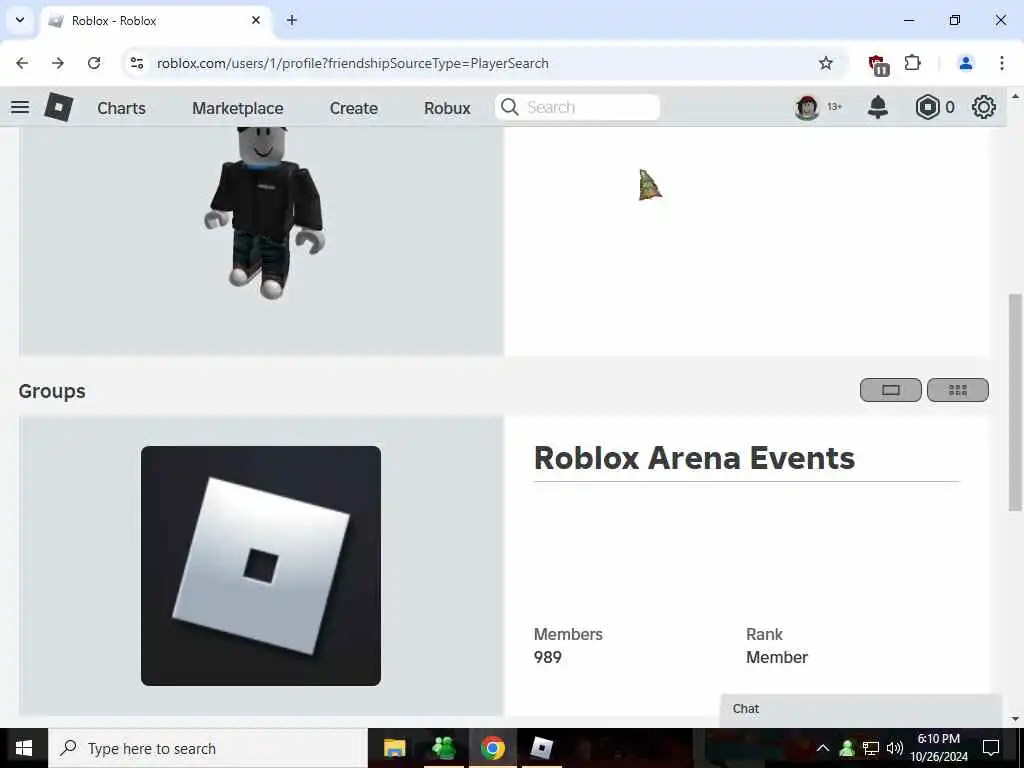
Task: Open the Roblox app on the taskbar
Action: [x=541, y=748]
